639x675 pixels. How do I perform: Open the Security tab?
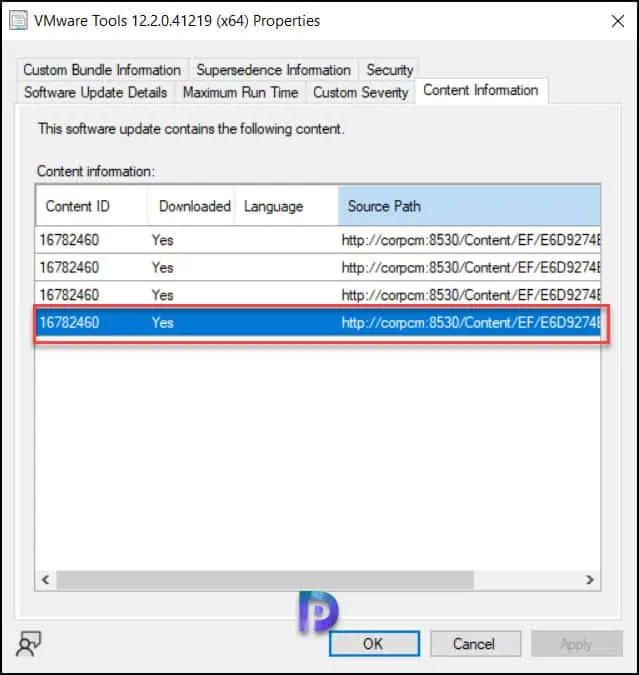(x=389, y=70)
